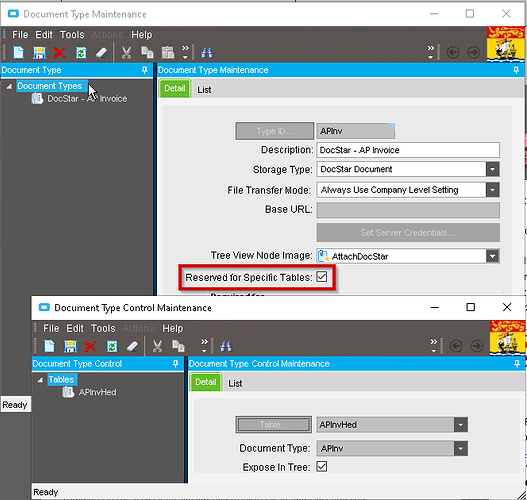The image size is (527, 500).
Task: Open File menu in Control Maintenance window
Action: [51, 328]
